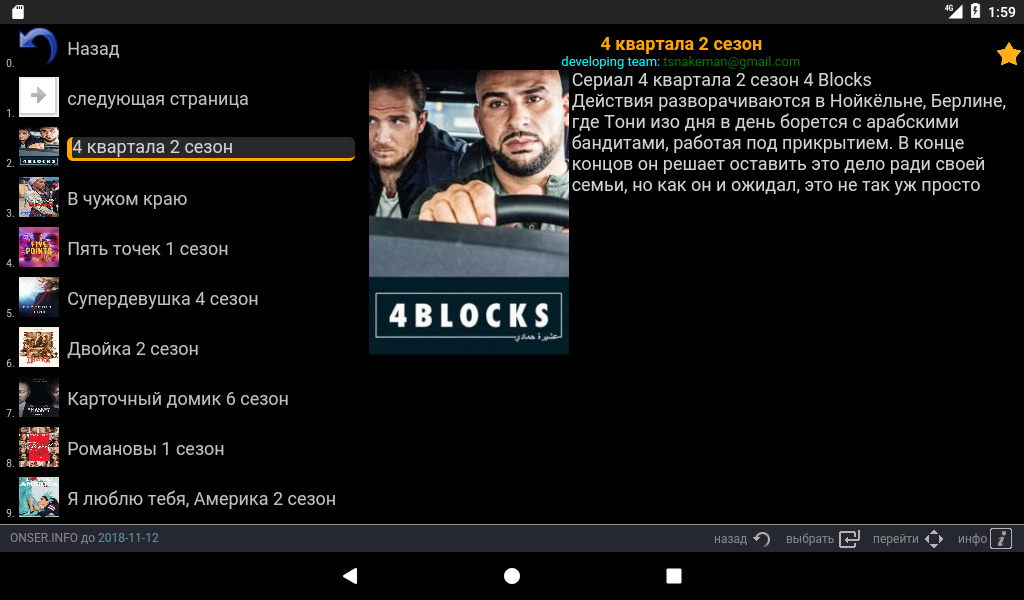
Task: Tap the Android home circle button
Action: [x=512, y=575]
